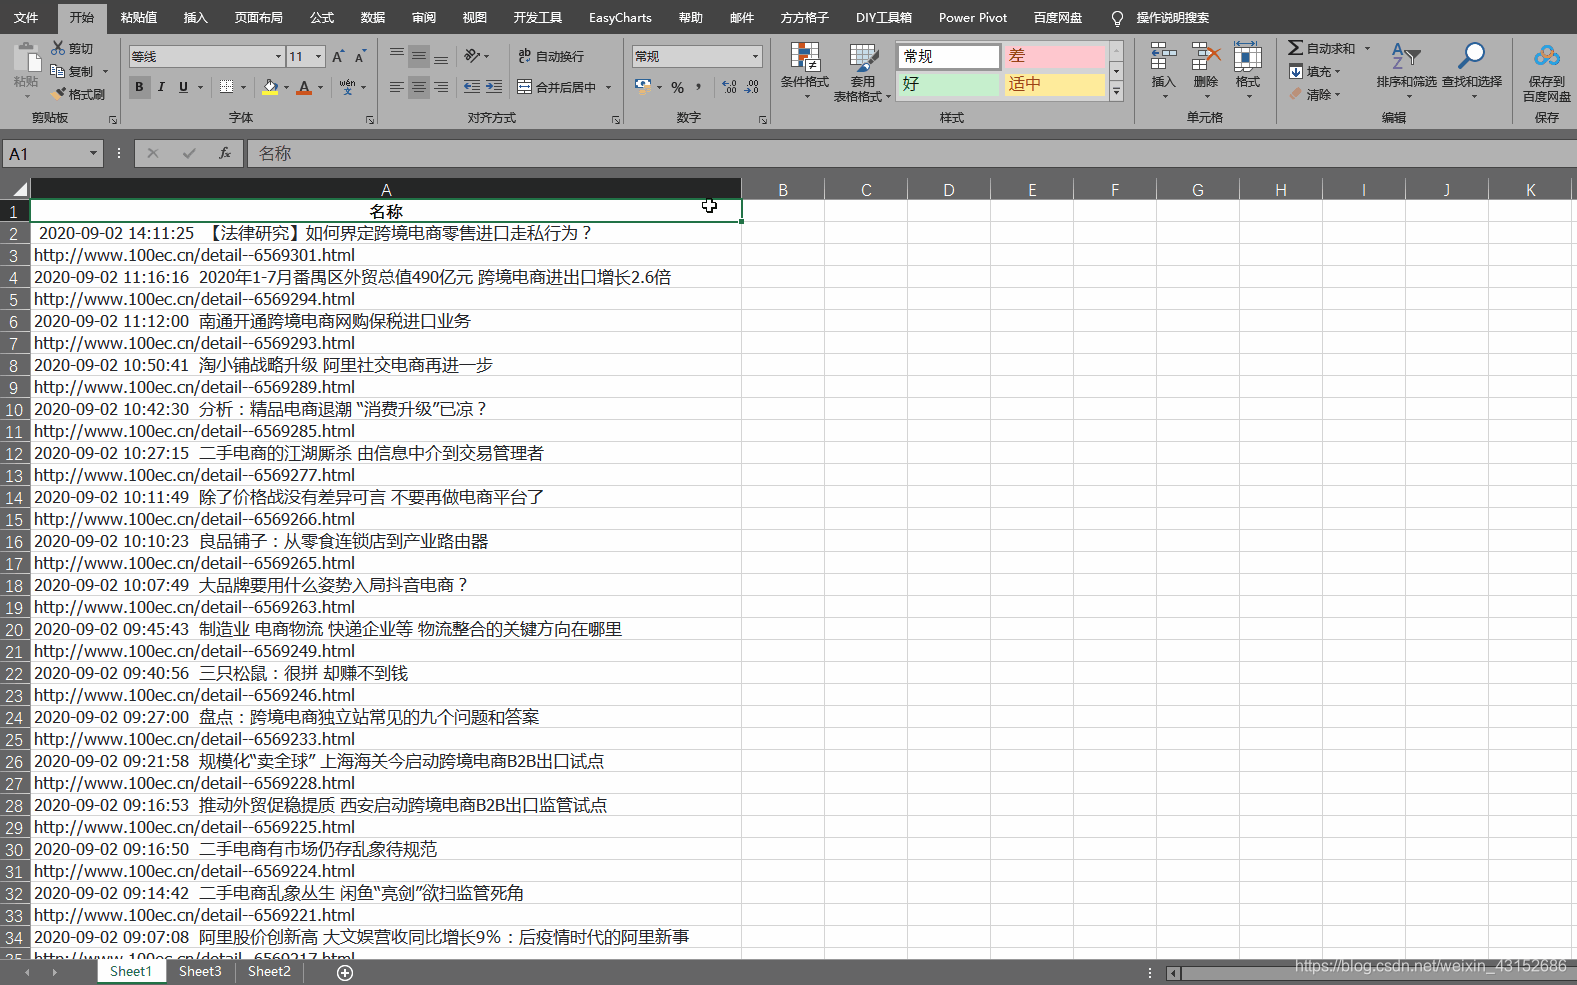The image size is (1577, 985).
Task: Toggle align text left
Action: tap(397, 87)
